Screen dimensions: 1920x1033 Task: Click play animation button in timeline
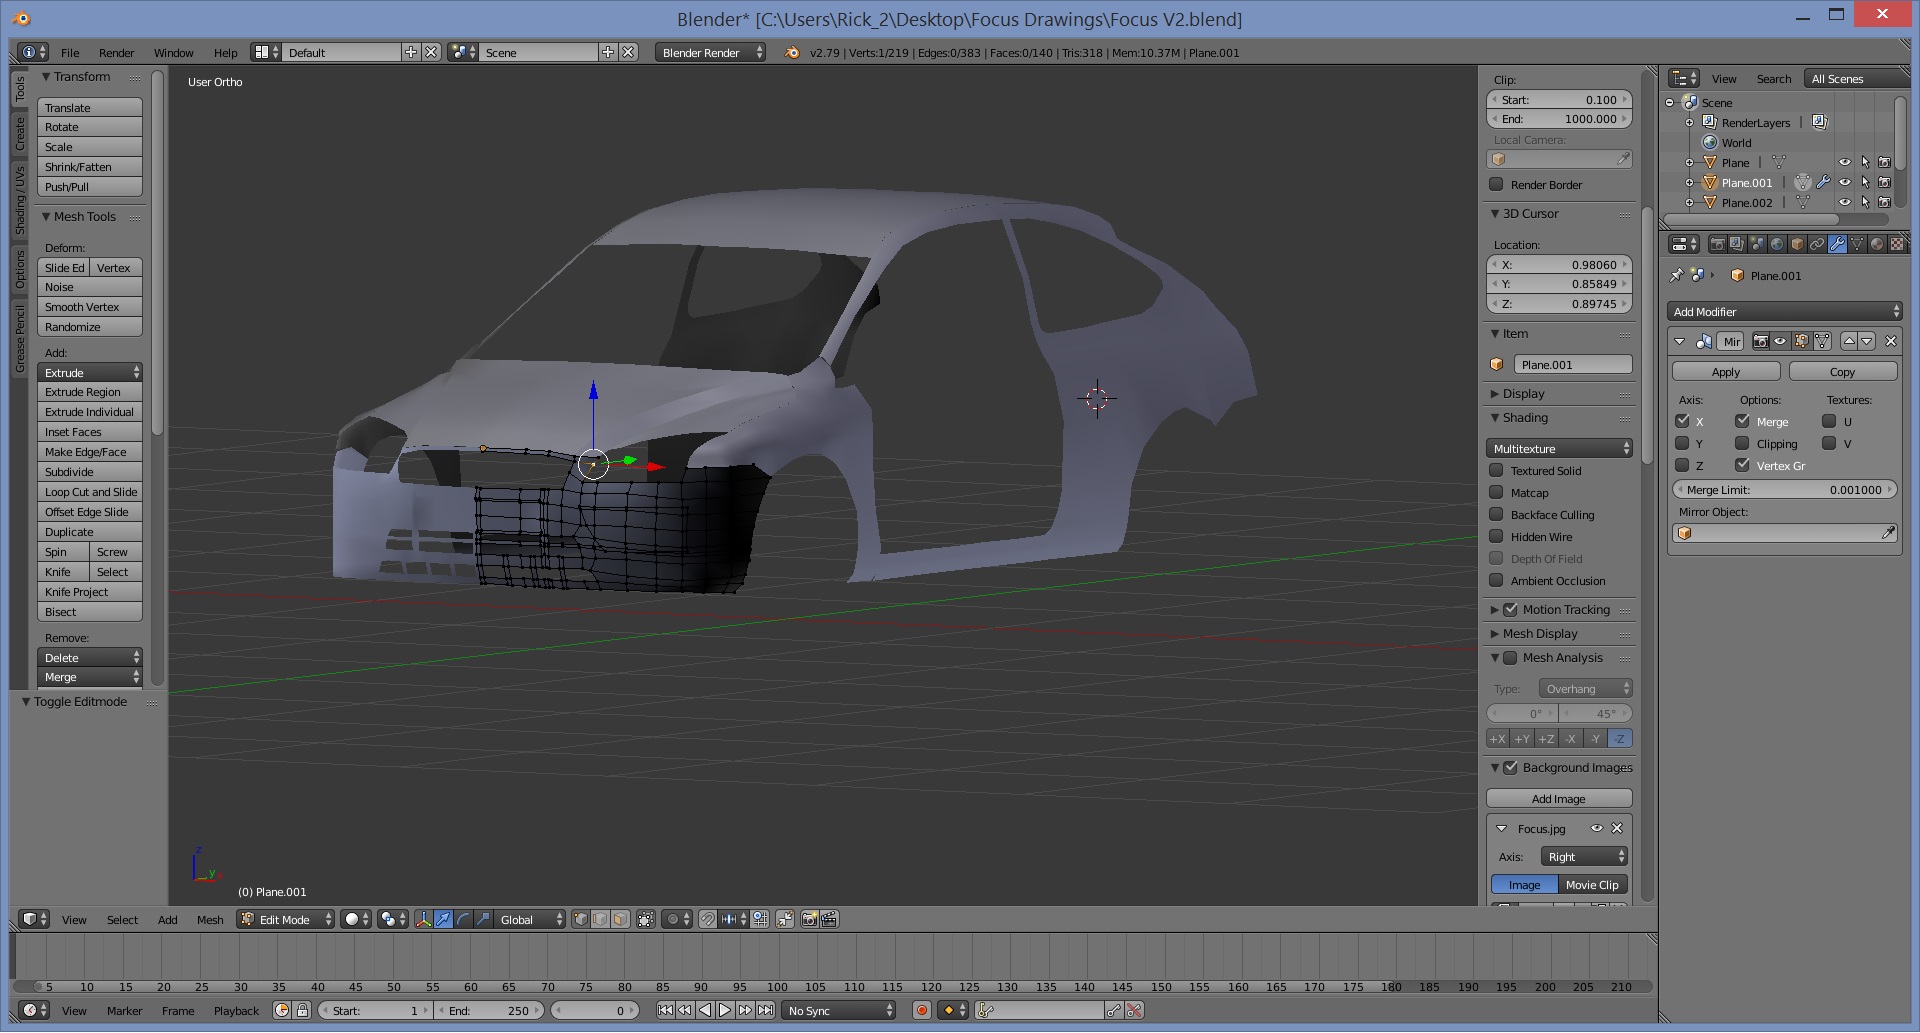(x=725, y=1011)
